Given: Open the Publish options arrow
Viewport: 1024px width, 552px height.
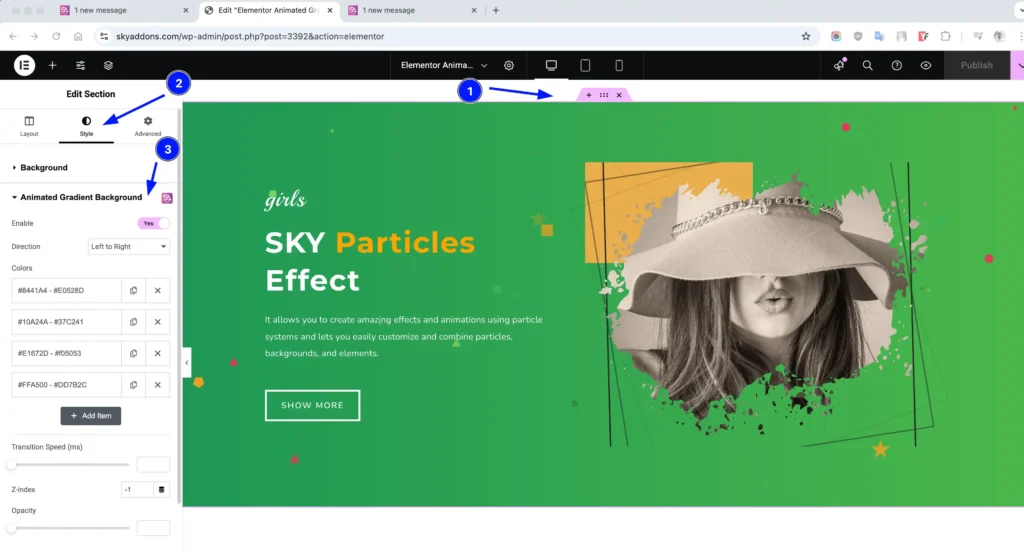Looking at the screenshot, I should 1018,65.
